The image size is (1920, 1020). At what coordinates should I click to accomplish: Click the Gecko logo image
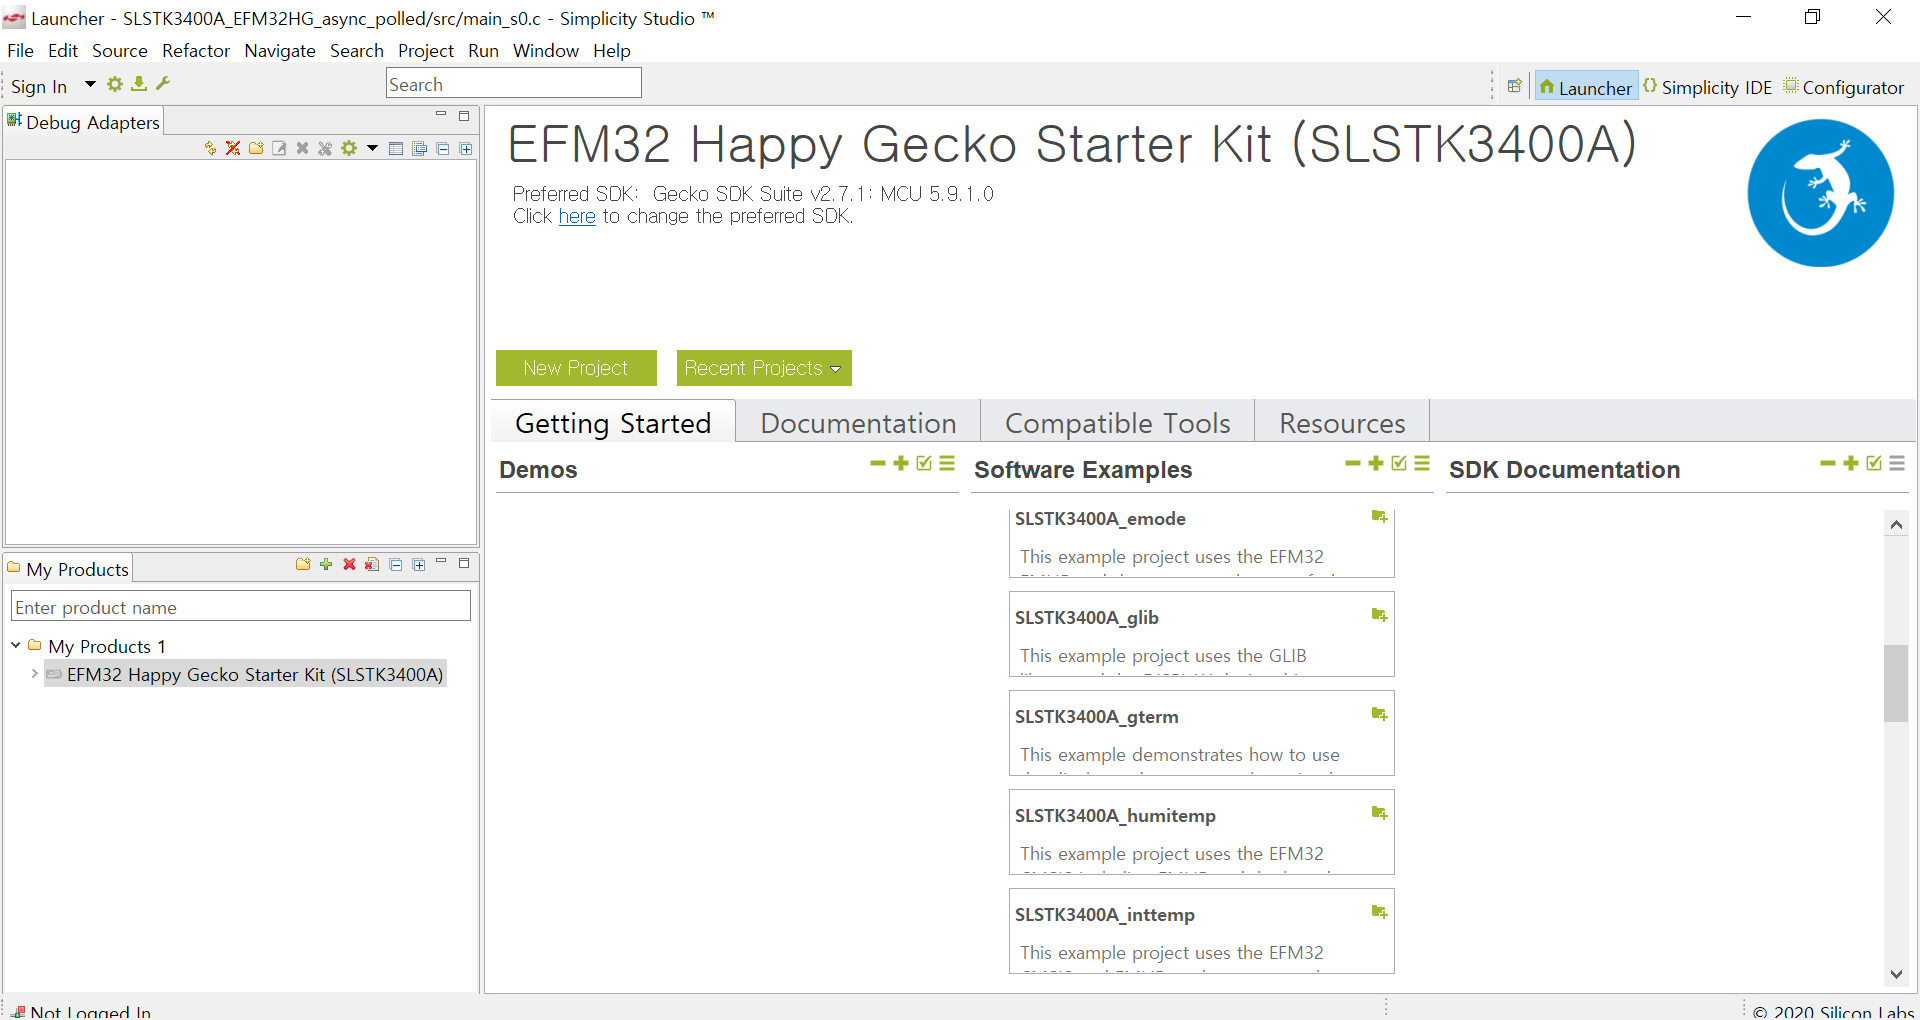coord(1820,193)
